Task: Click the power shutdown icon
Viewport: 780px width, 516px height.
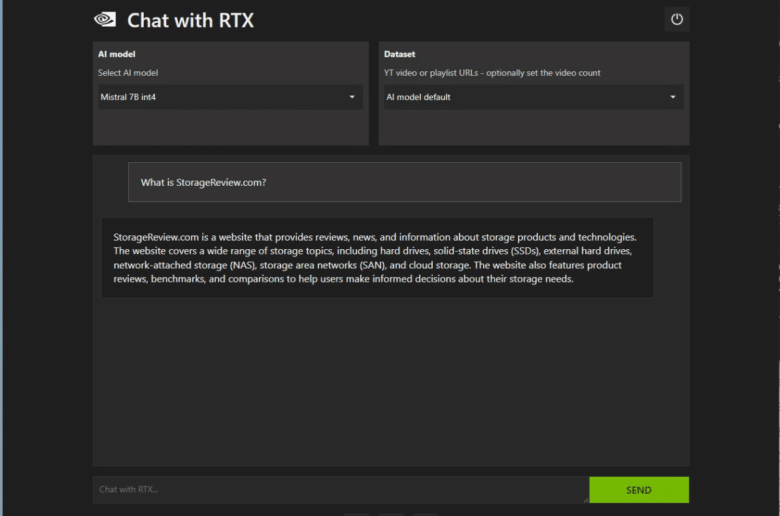Action: [677, 19]
